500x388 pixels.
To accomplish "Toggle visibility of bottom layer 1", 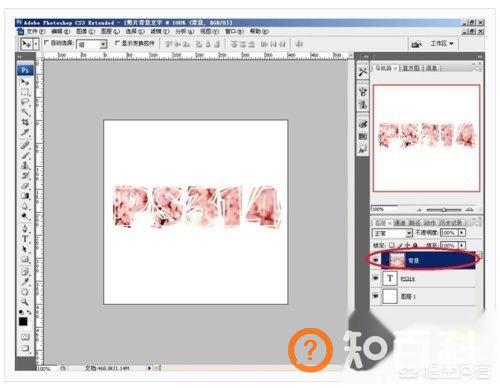I will [376, 296].
